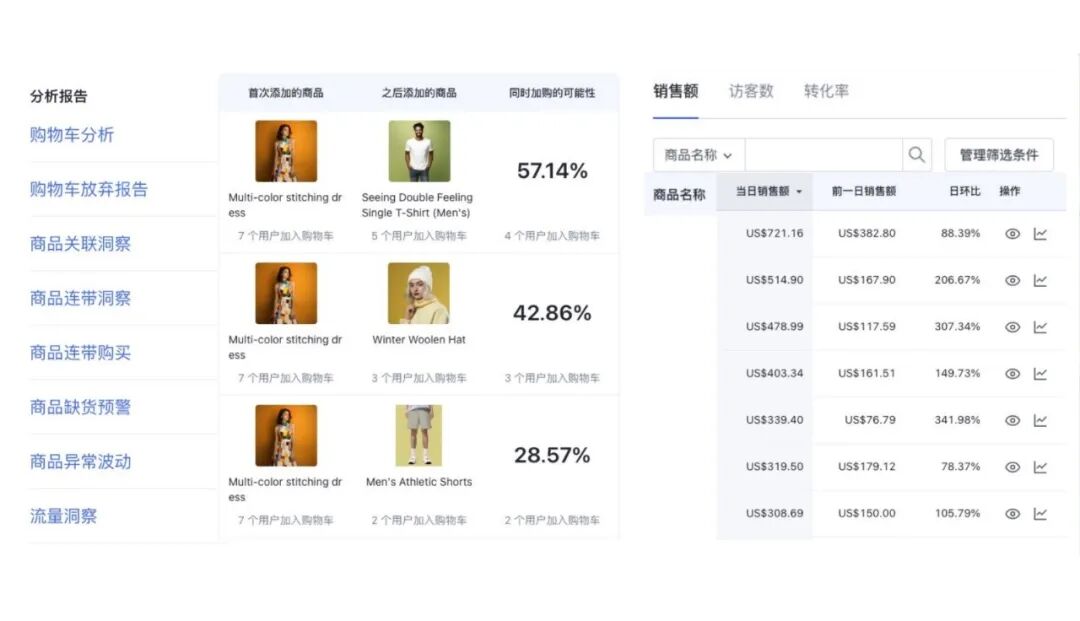Open trend chart for US$319.50 row

[1040, 467]
